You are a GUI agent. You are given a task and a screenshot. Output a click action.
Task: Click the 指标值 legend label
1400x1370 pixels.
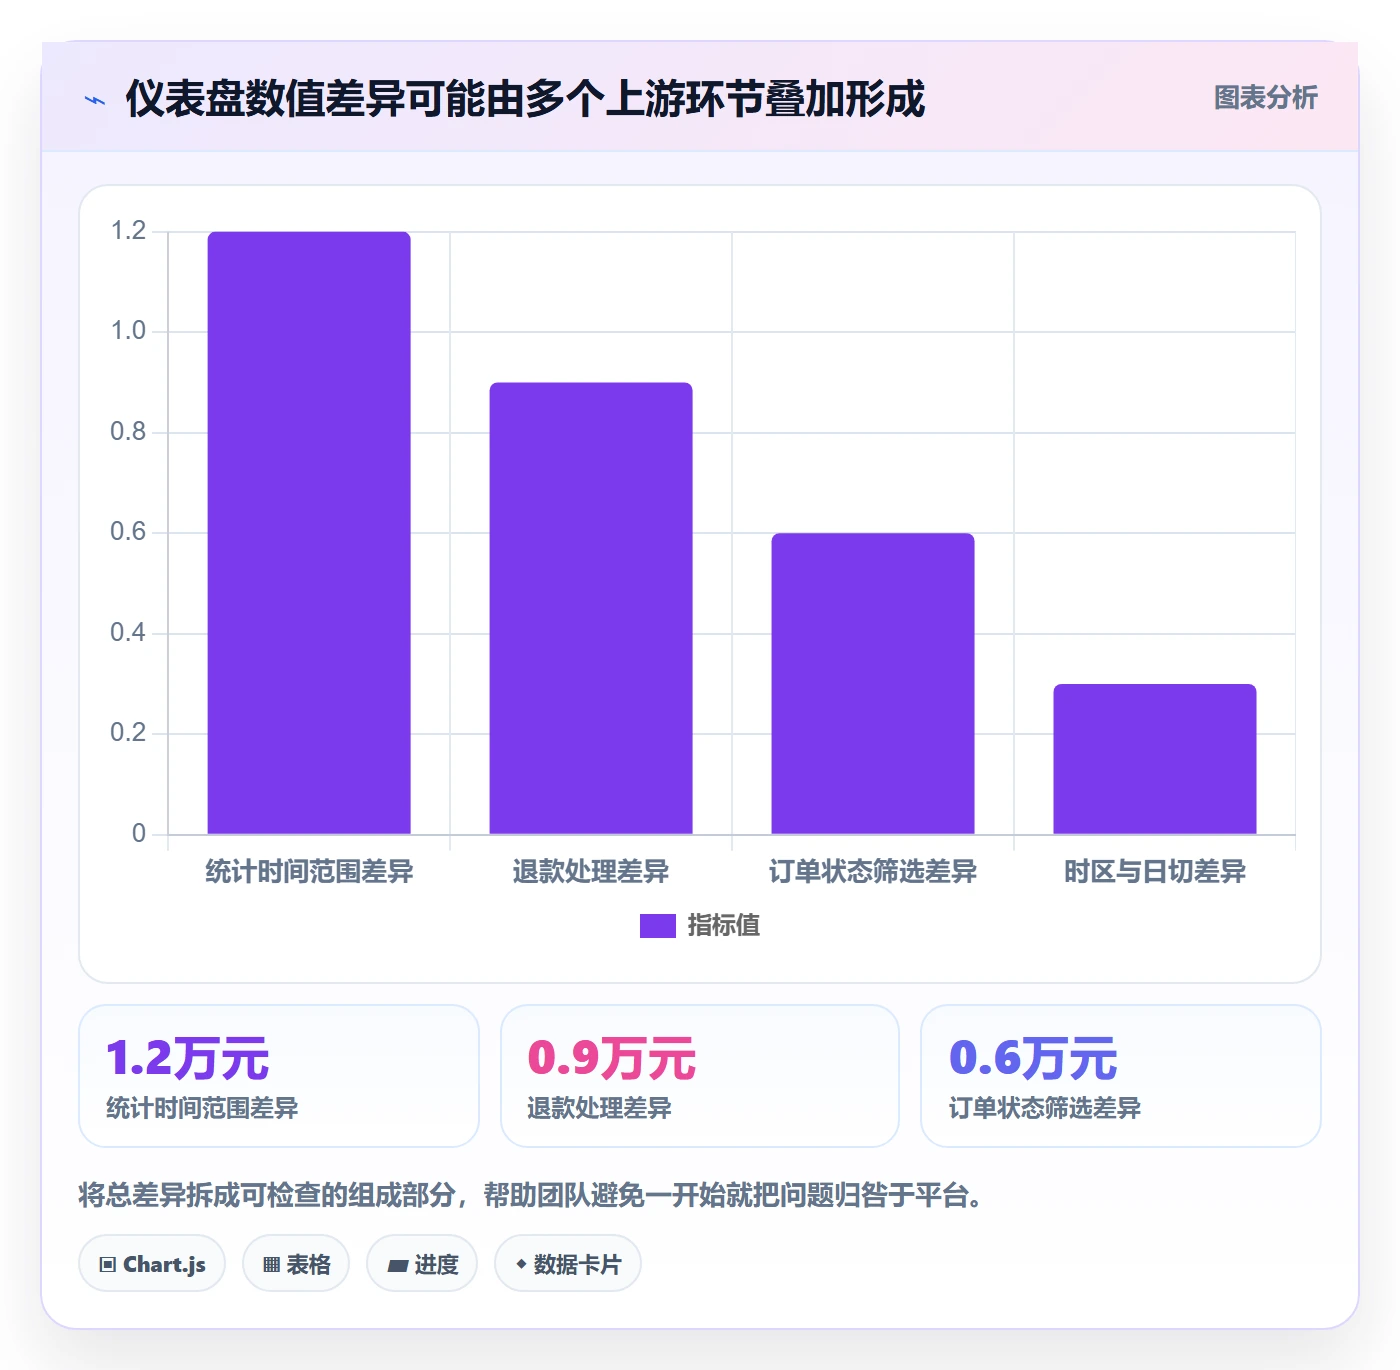(724, 926)
